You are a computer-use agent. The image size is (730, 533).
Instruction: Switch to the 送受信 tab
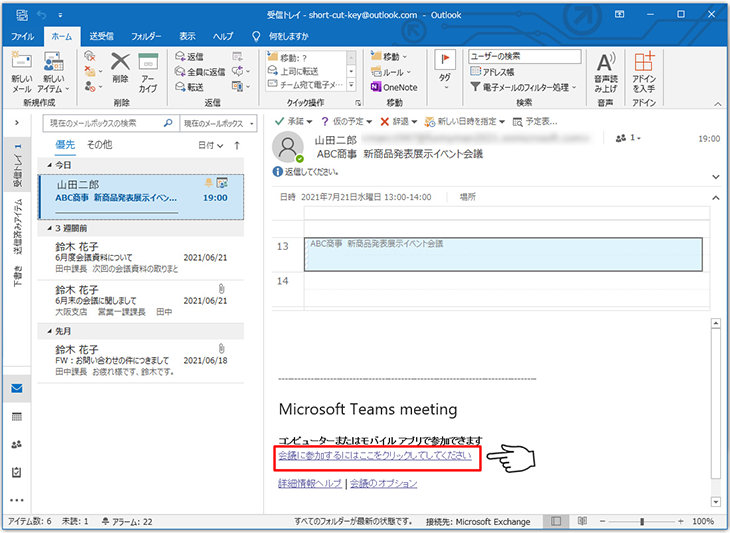(x=101, y=36)
